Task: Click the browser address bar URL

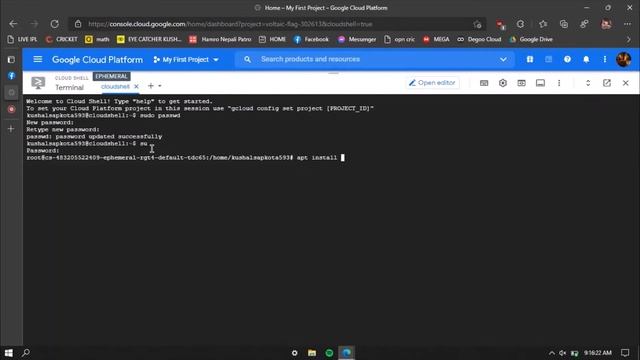Action: [x=230, y=24]
